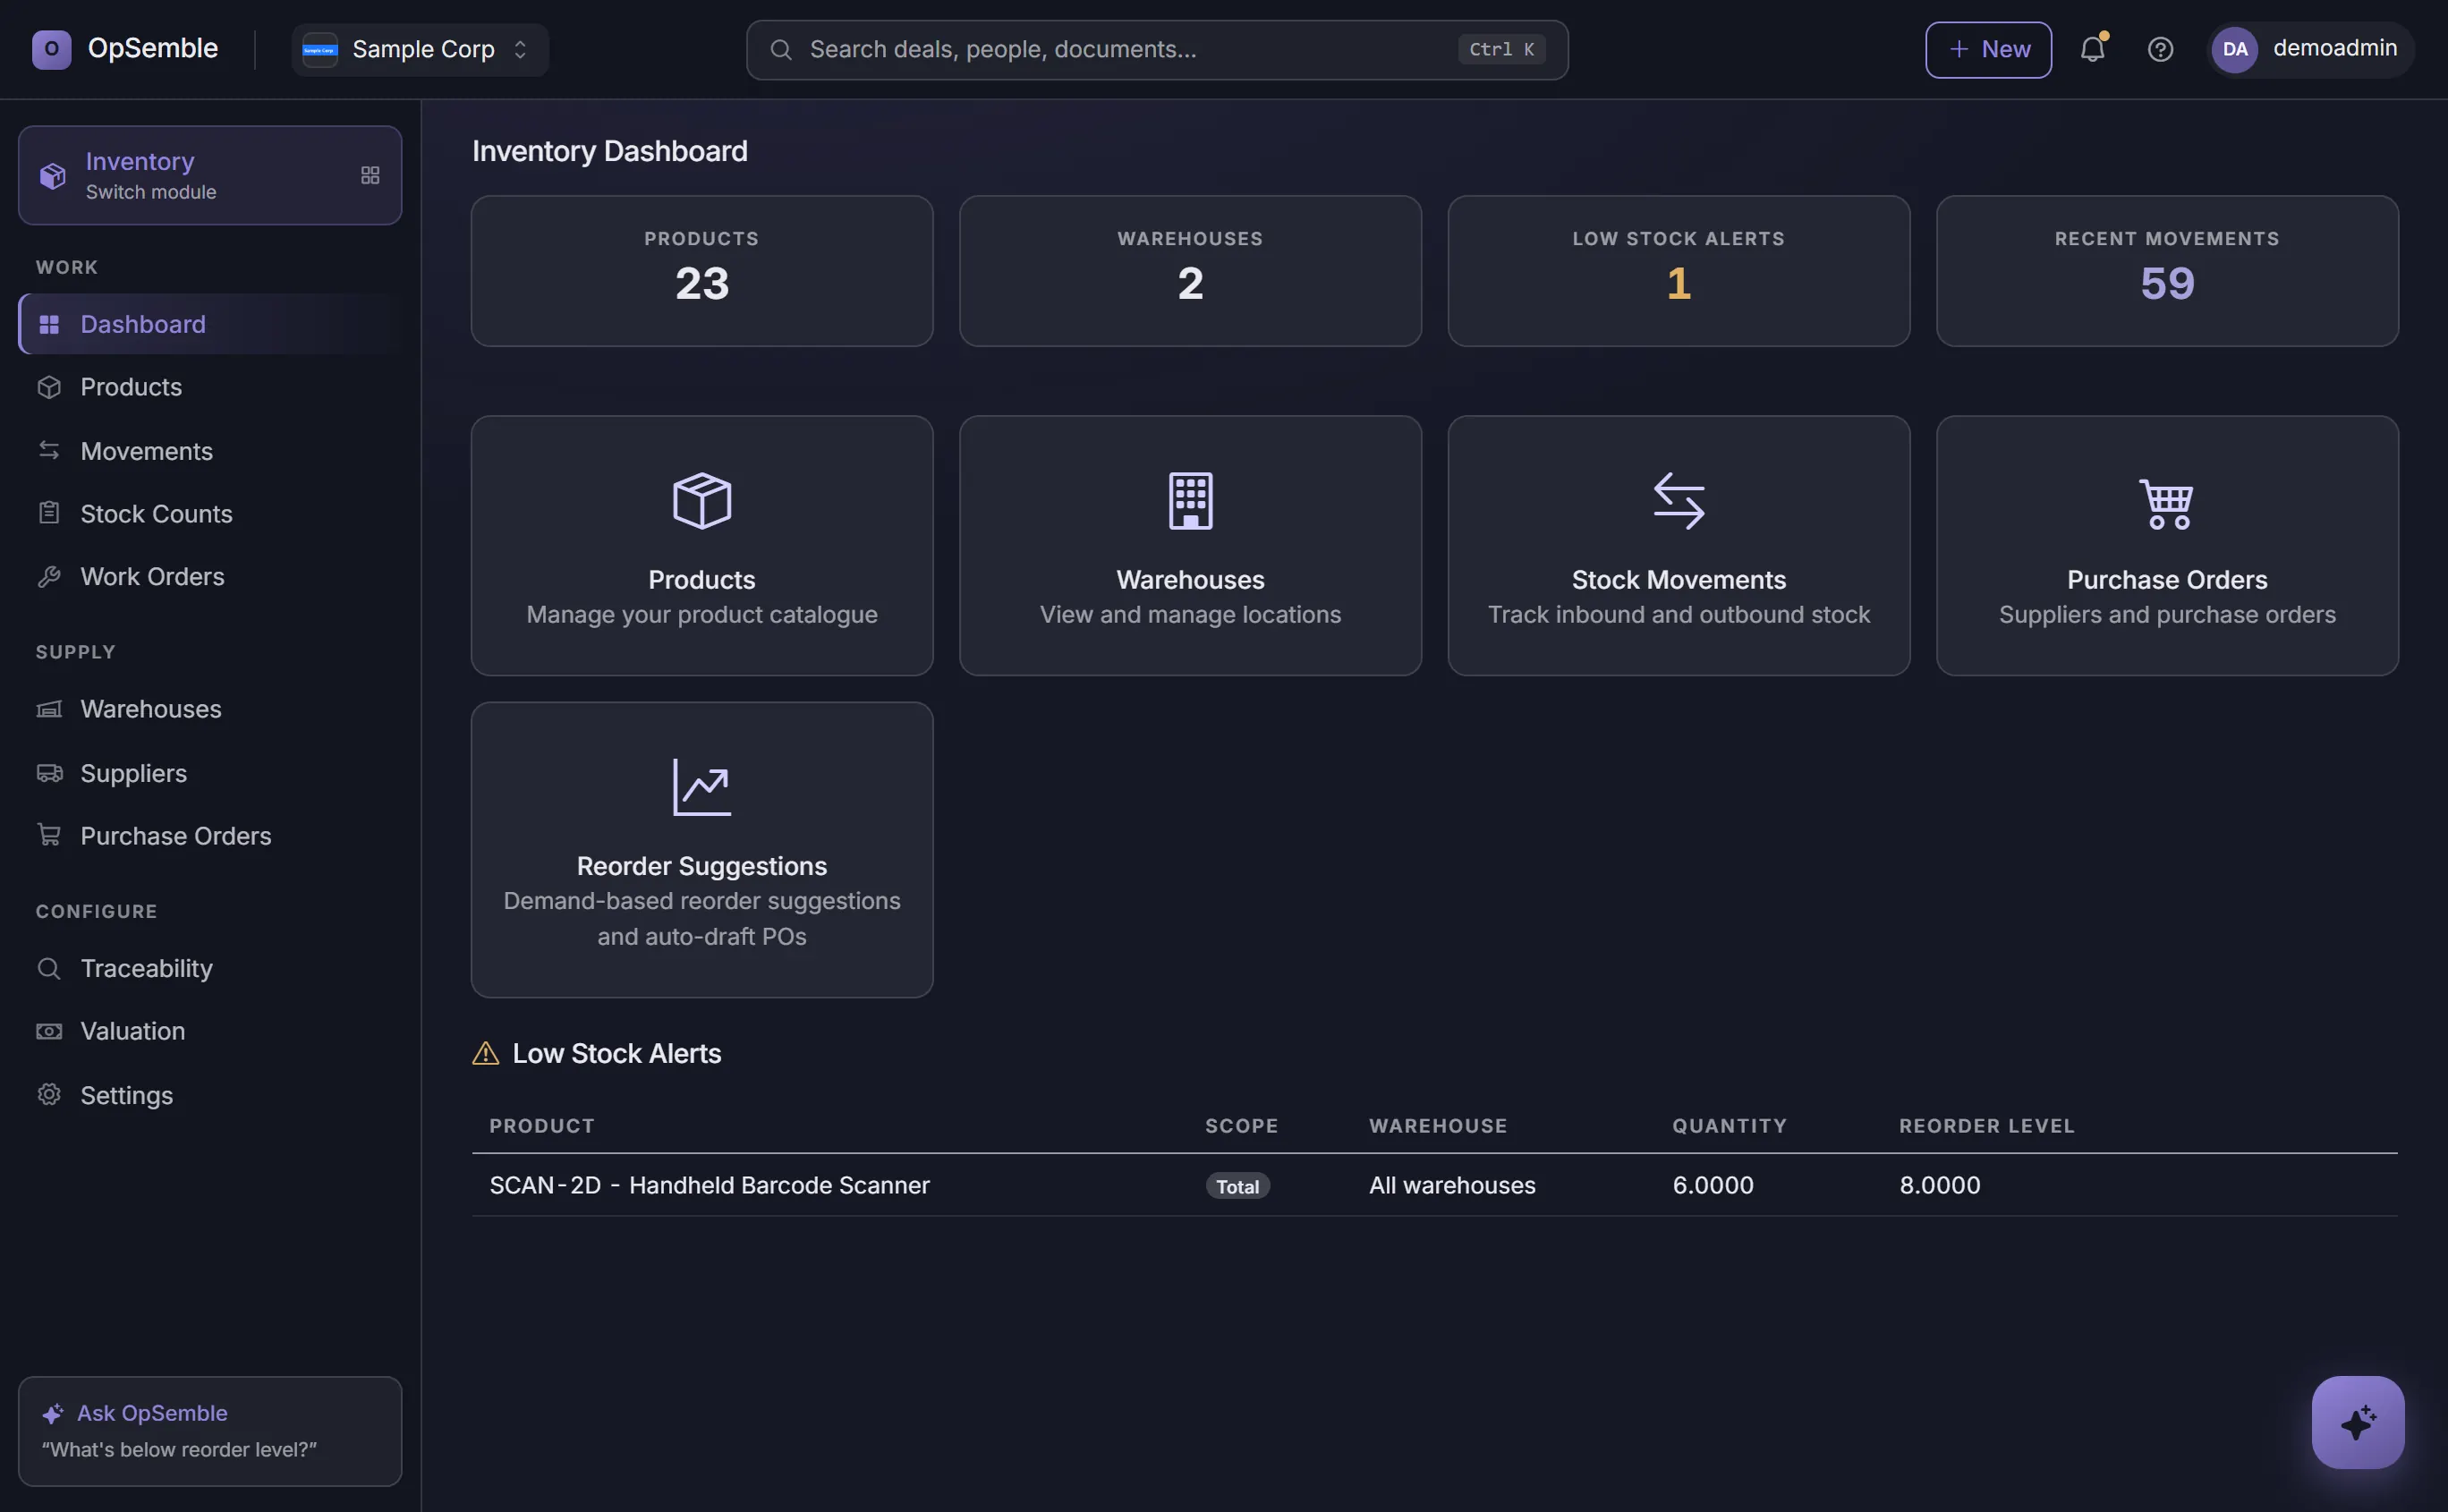Open Suppliers in the sidebar
The image size is (2448, 1512).
tap(210, 773)
